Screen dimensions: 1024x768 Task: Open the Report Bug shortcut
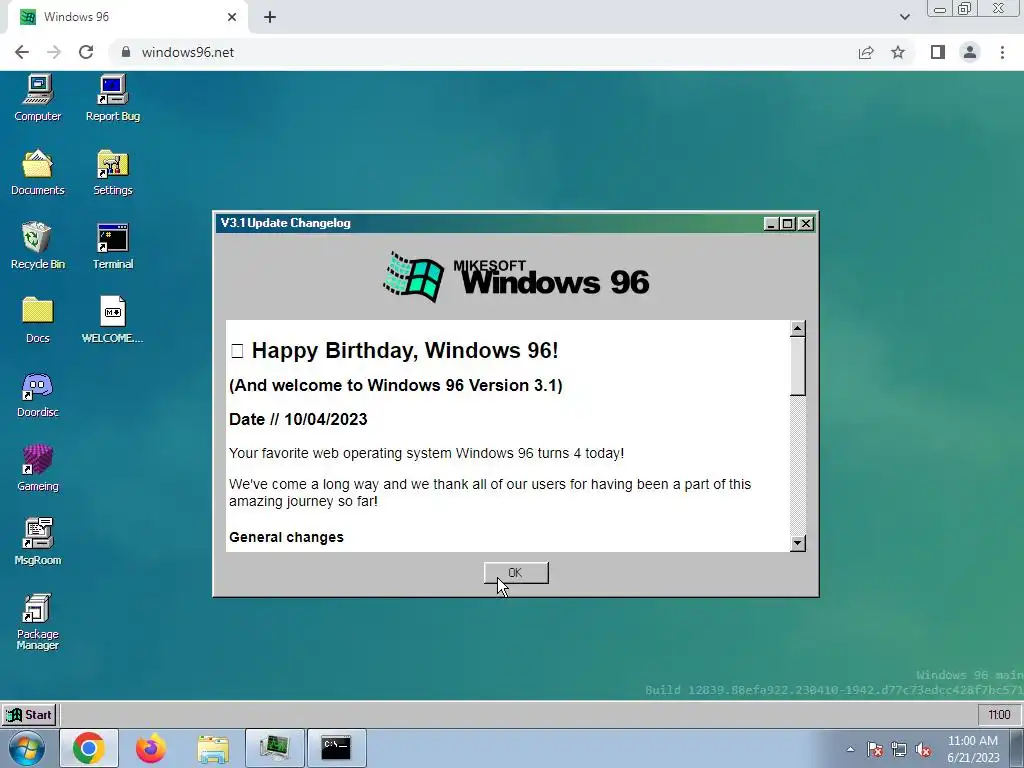point(112,98)
